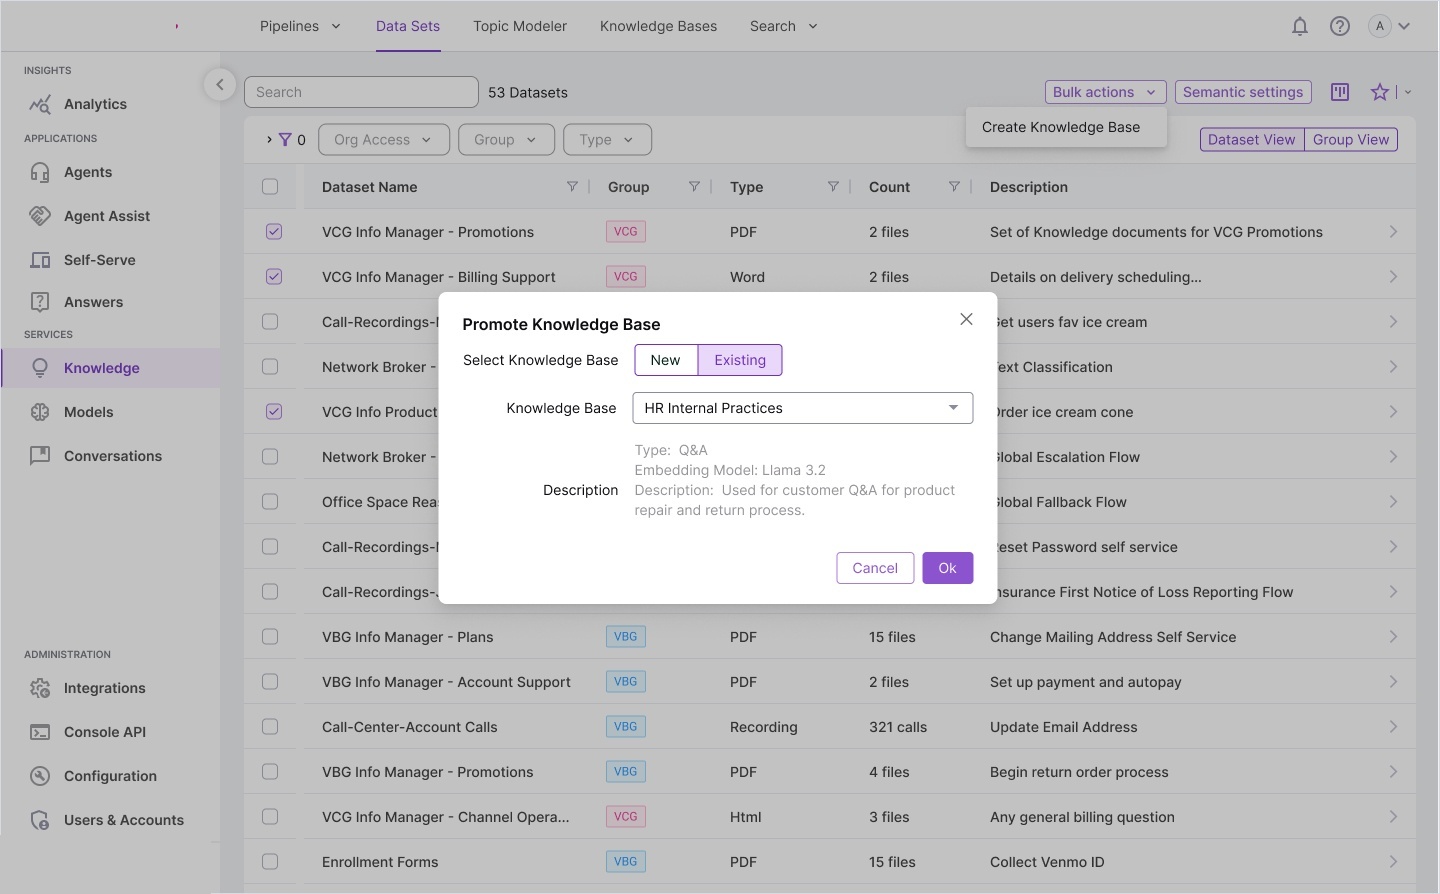
Task: Close the Promote Knowledge Base dialog
Action: point(966,319)
